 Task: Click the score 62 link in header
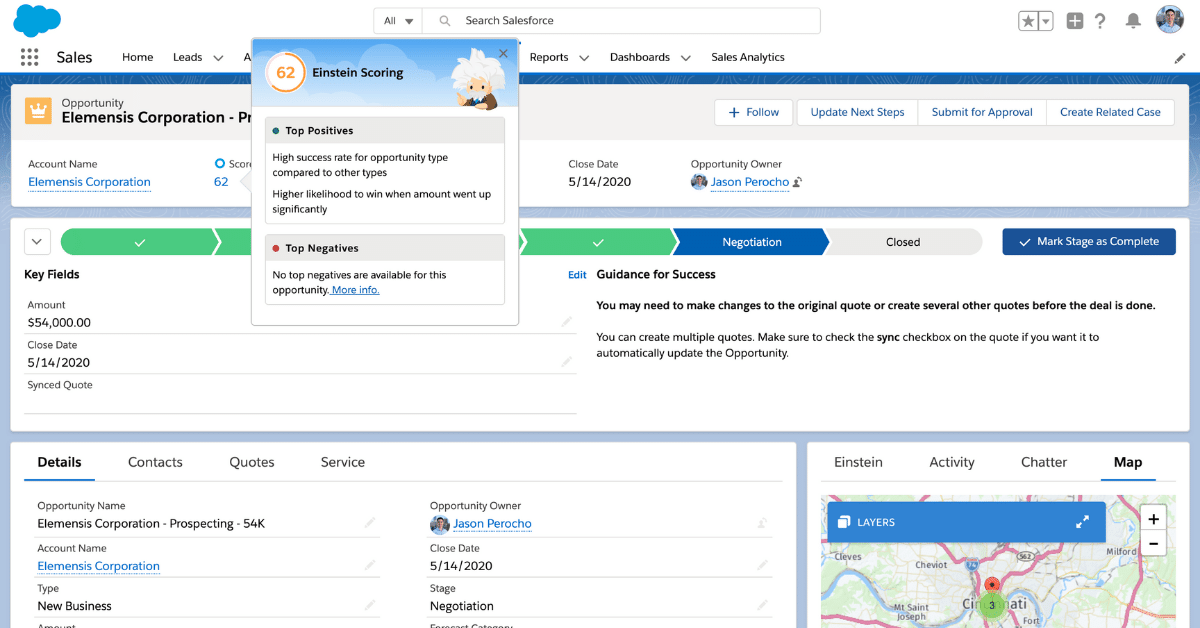221,182
